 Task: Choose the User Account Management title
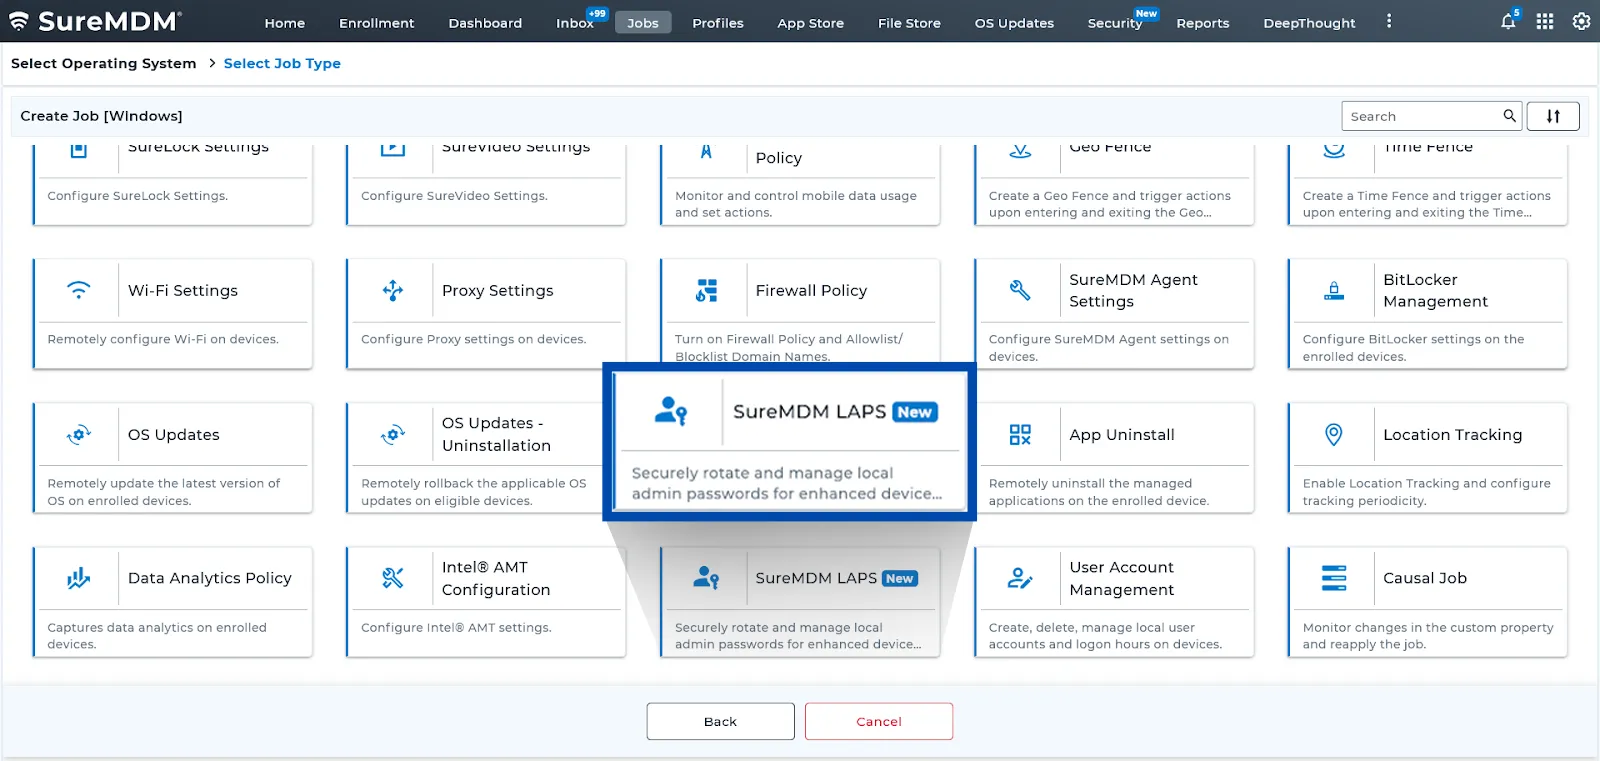point(1121,578)
